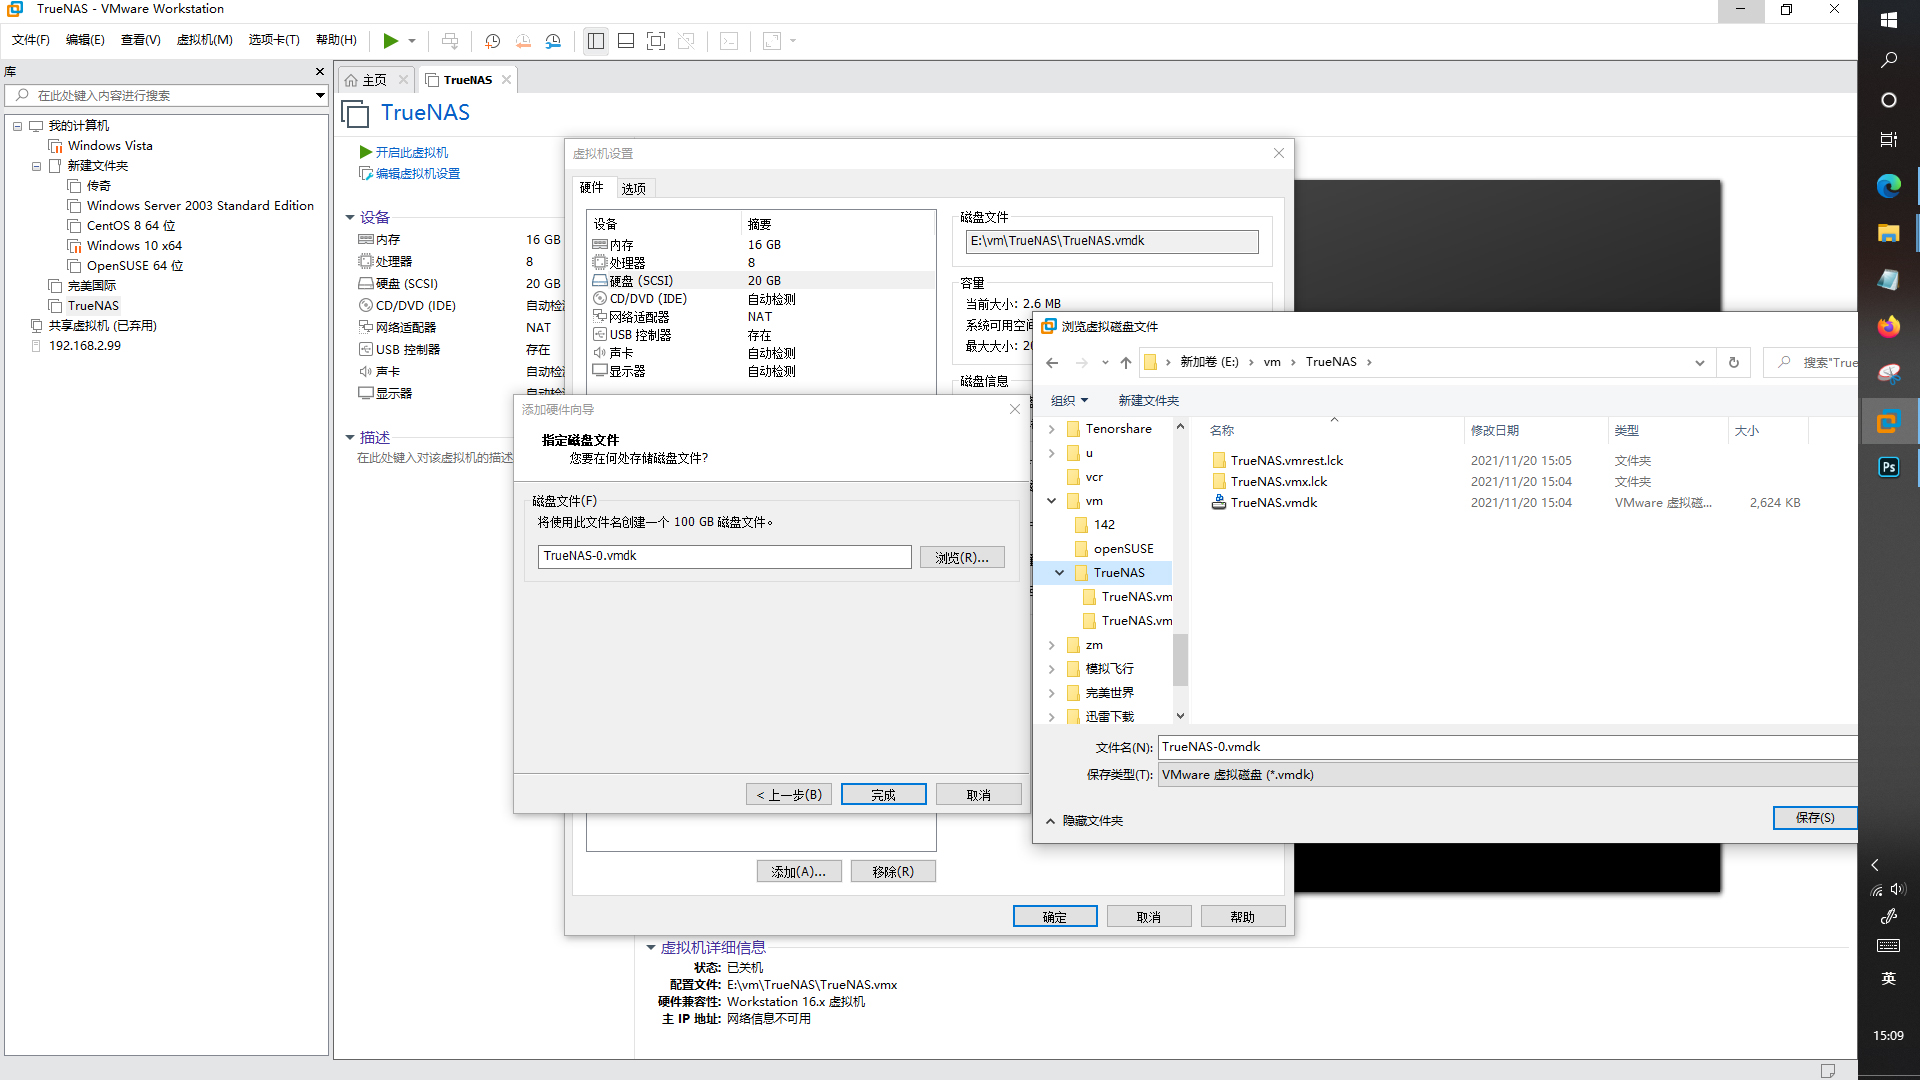The image size is (1920, 1080).
Task: Refresh the file browser location
Action: [x=1734, y=362]
